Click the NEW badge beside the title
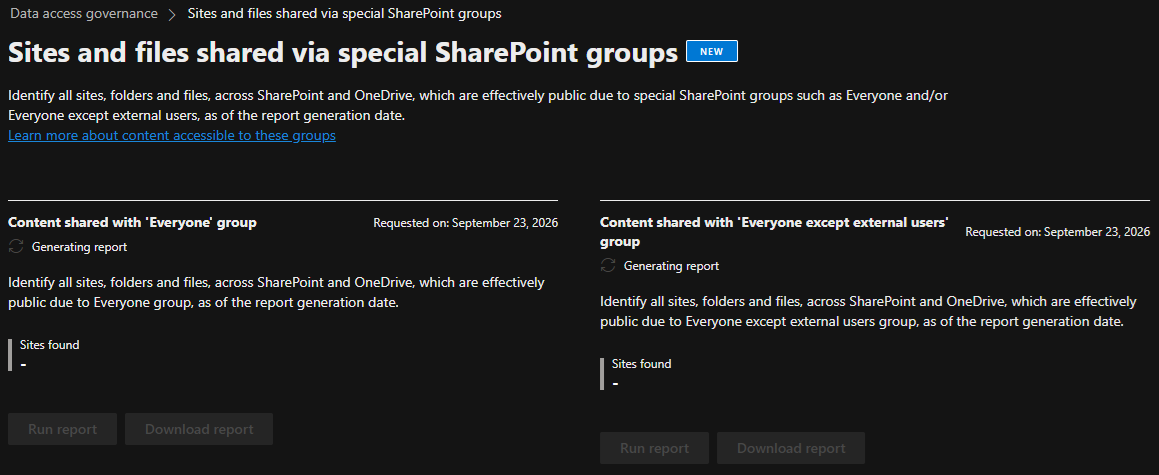This screenshot has height=475, width=1159. point(712,51)
